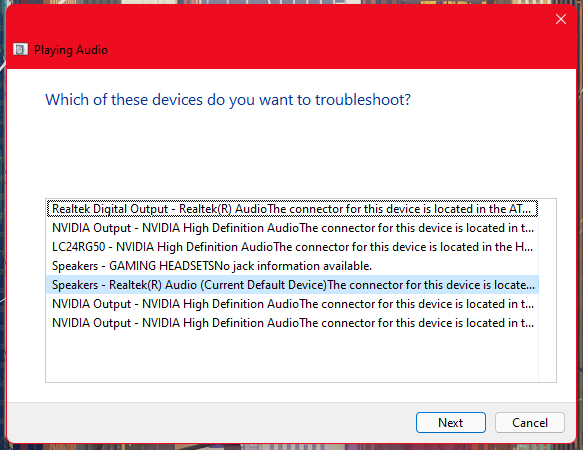The width and height of the screenshot is (583, 450).
Task: Click the Playing Audio title text
Action: click(71, 50)
